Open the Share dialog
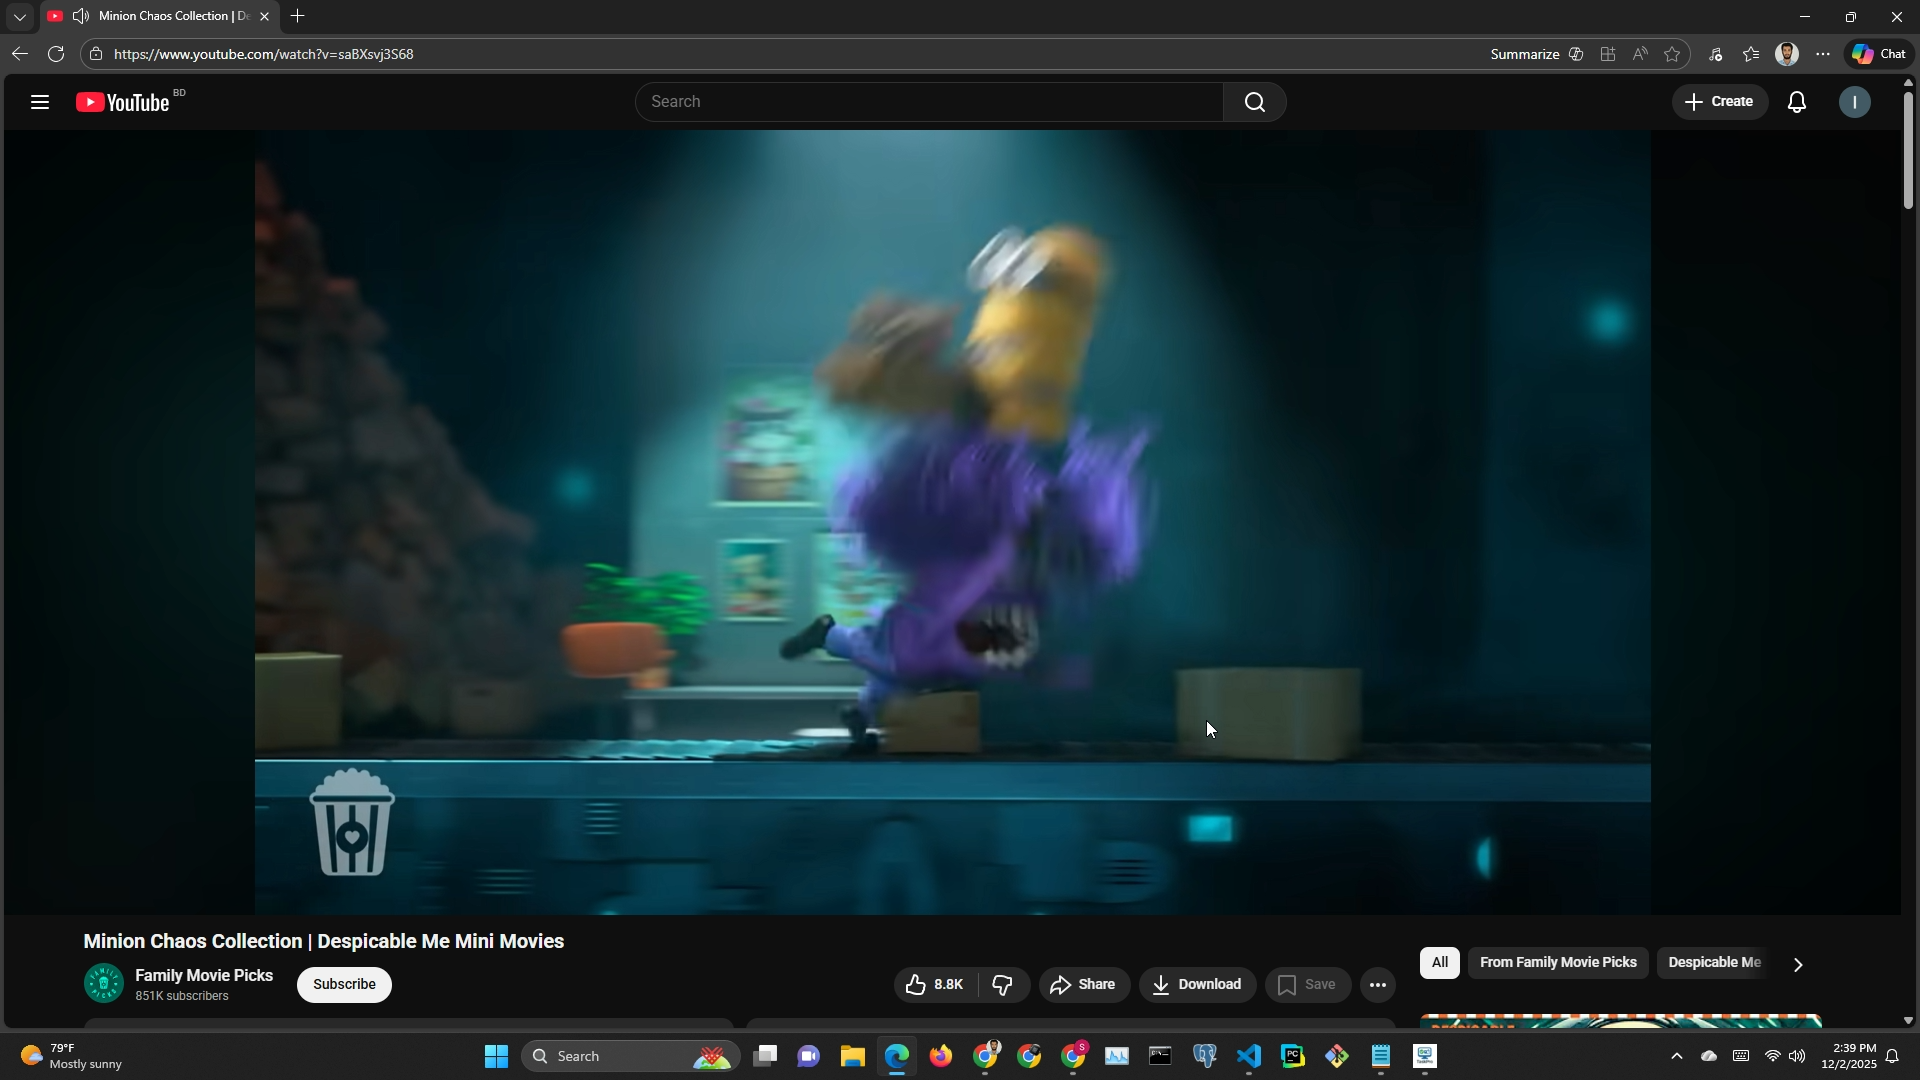This screenshot has width=1920, height=1080. (x=1083, y=985)
